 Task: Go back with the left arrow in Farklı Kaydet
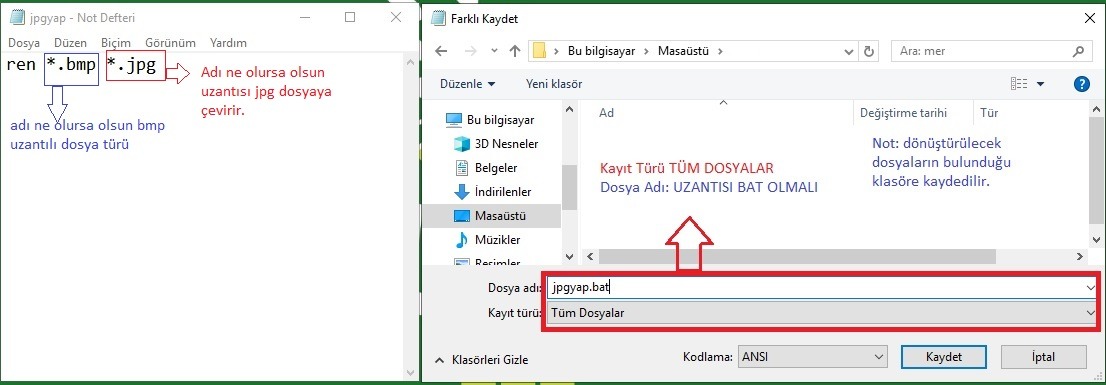click(442, 51)
